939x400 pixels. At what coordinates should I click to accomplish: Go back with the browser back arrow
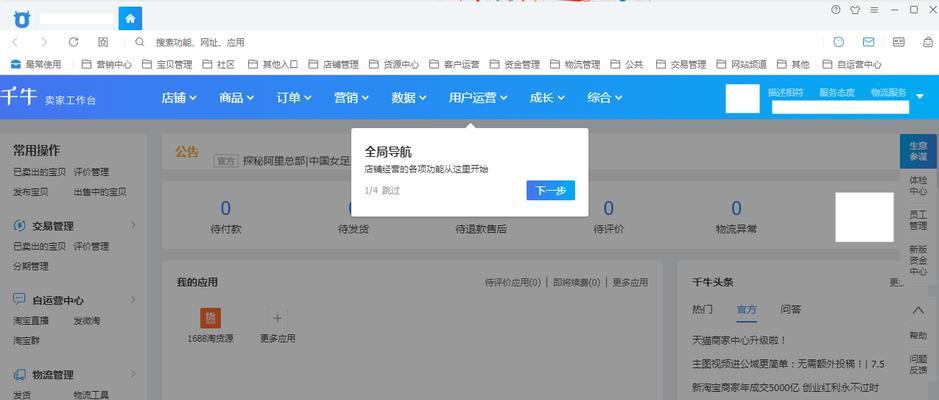click(x=15, y=42)
